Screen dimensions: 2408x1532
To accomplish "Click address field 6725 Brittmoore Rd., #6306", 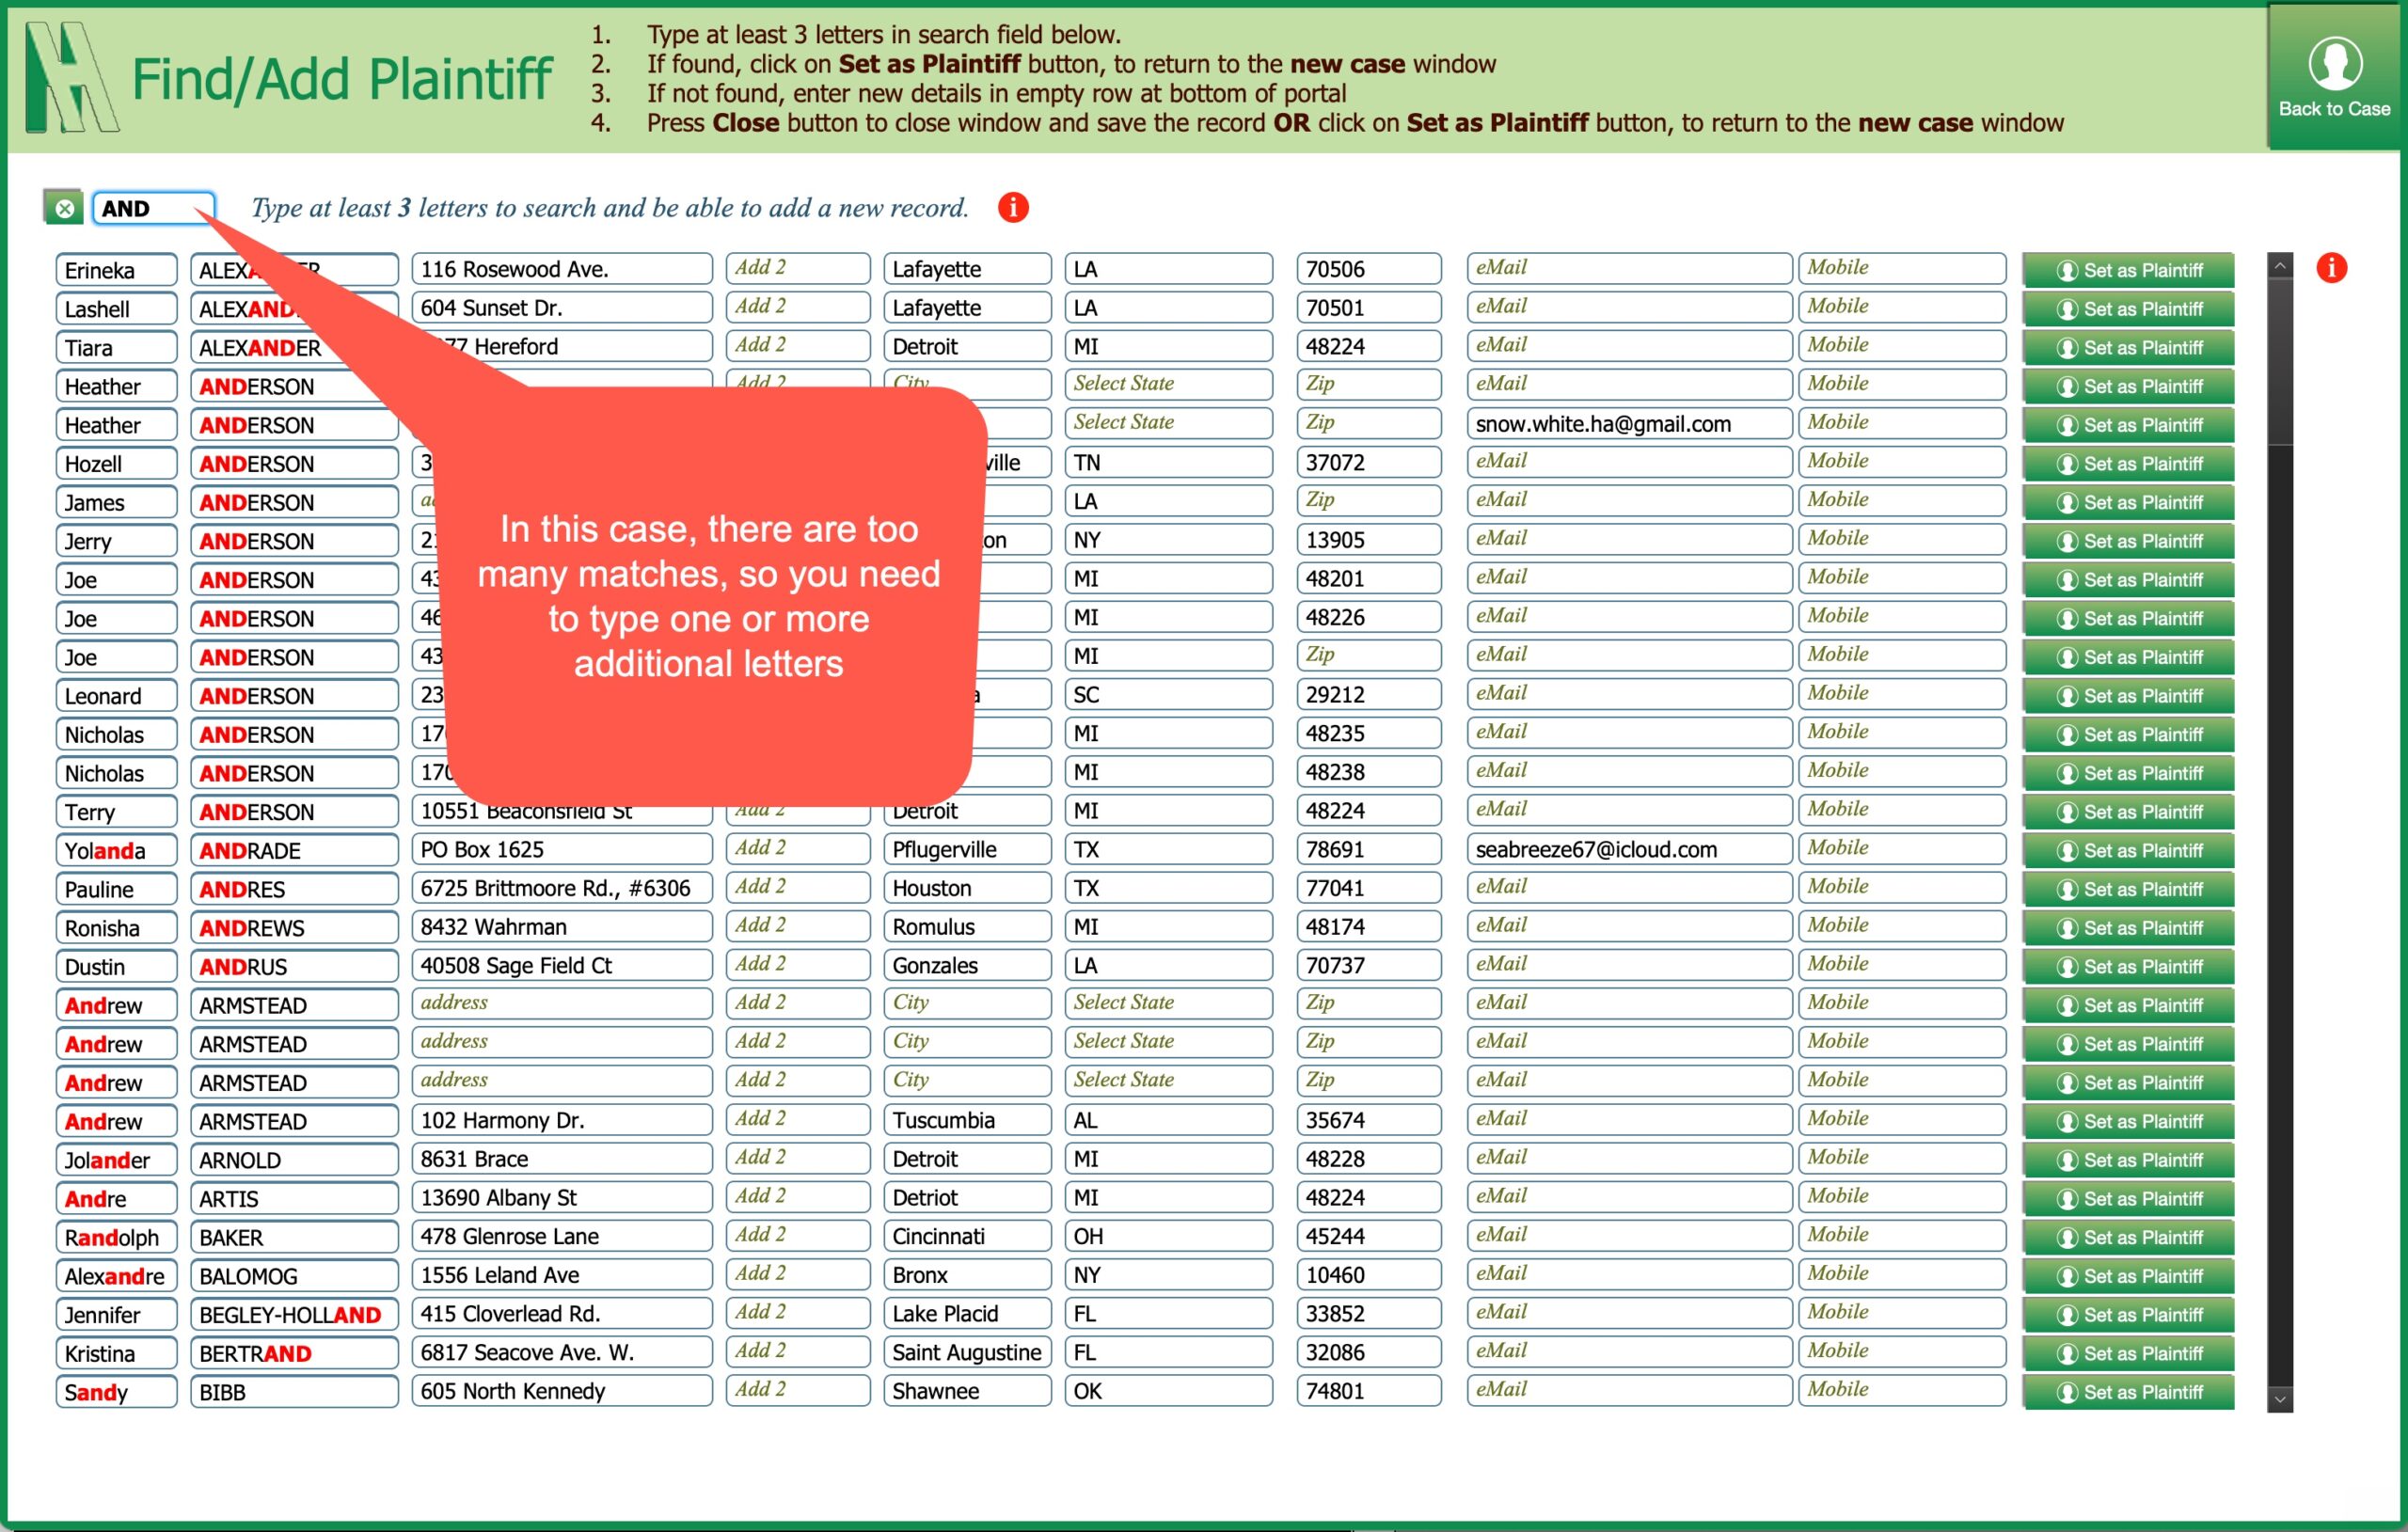I will [x=562, y=888].
